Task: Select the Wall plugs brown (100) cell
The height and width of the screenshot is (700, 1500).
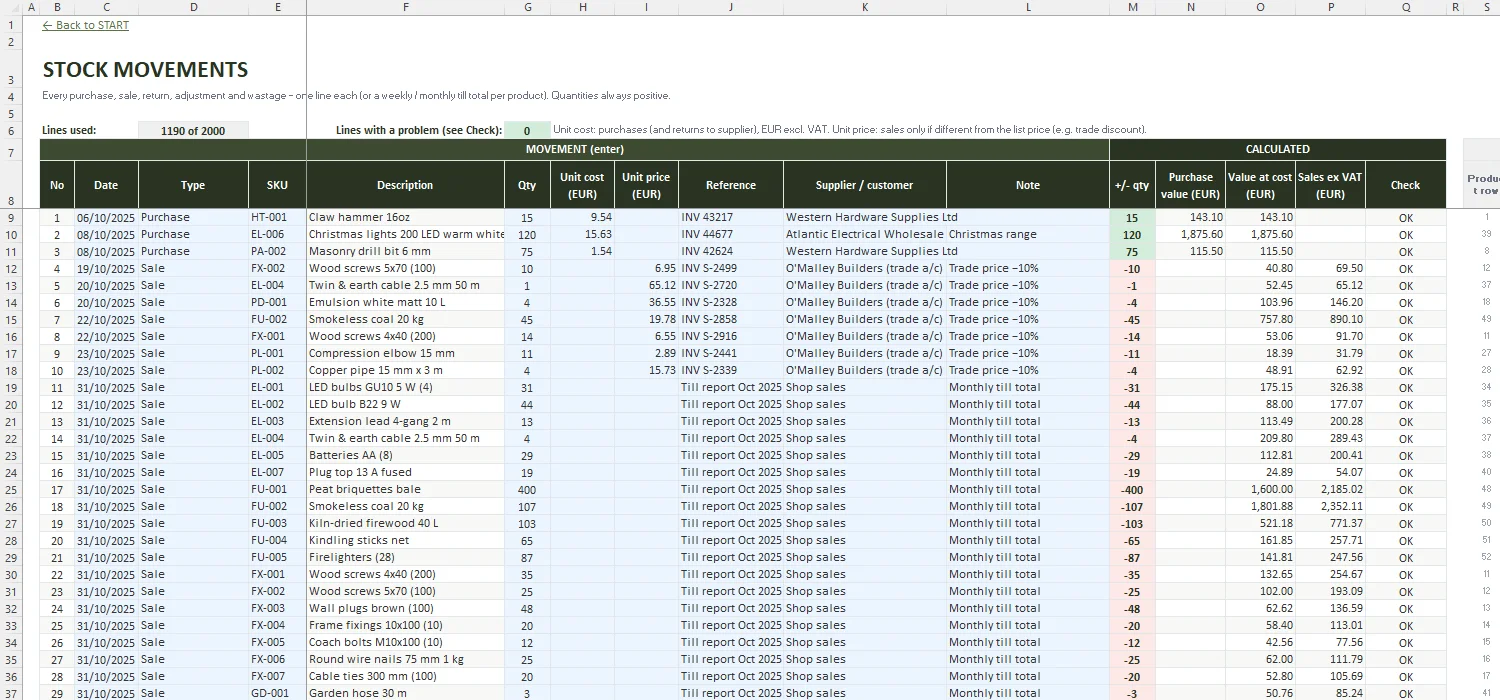Action: tap(405, 608)
